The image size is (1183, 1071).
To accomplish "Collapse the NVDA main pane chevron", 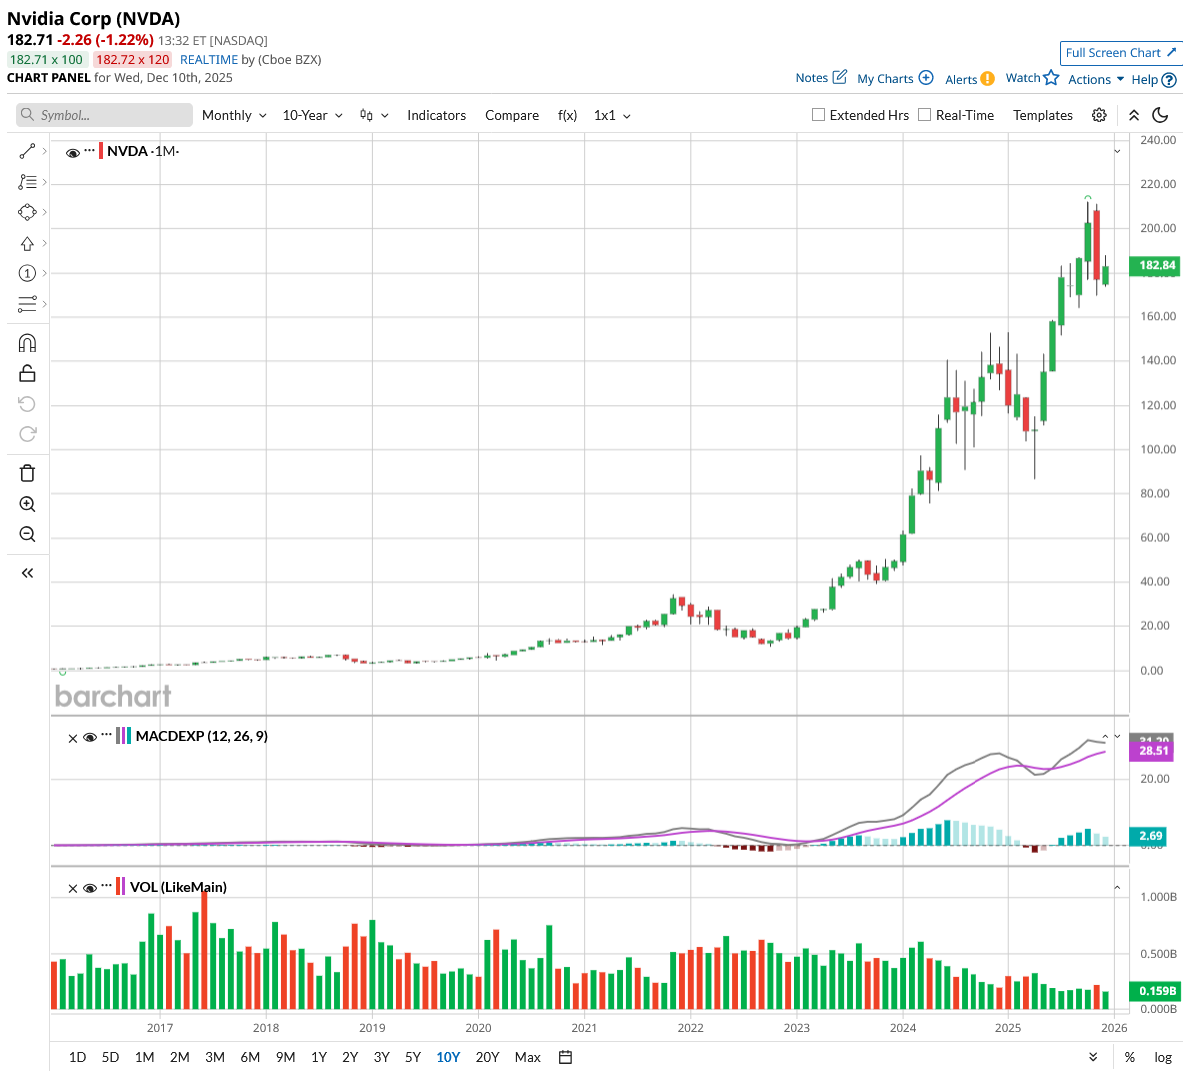I will 1117,152.
